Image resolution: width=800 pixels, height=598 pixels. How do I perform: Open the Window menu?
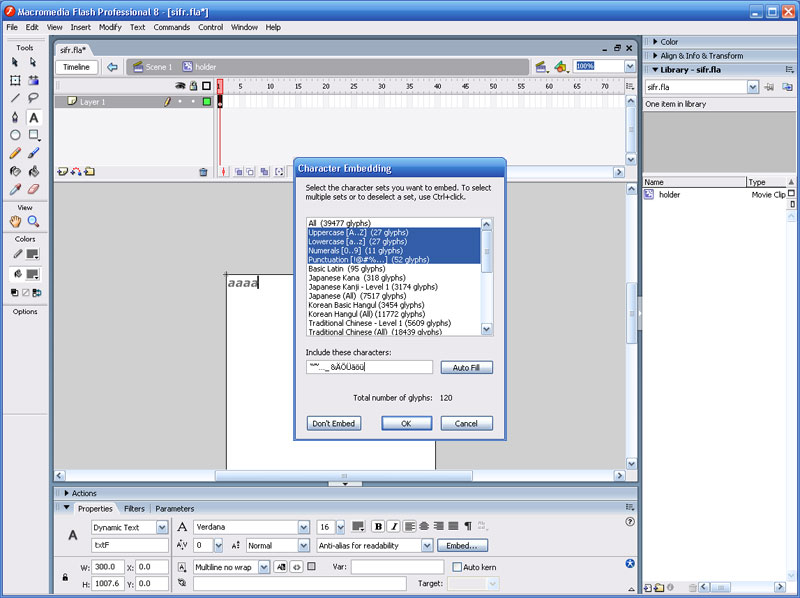pos(244,27)
